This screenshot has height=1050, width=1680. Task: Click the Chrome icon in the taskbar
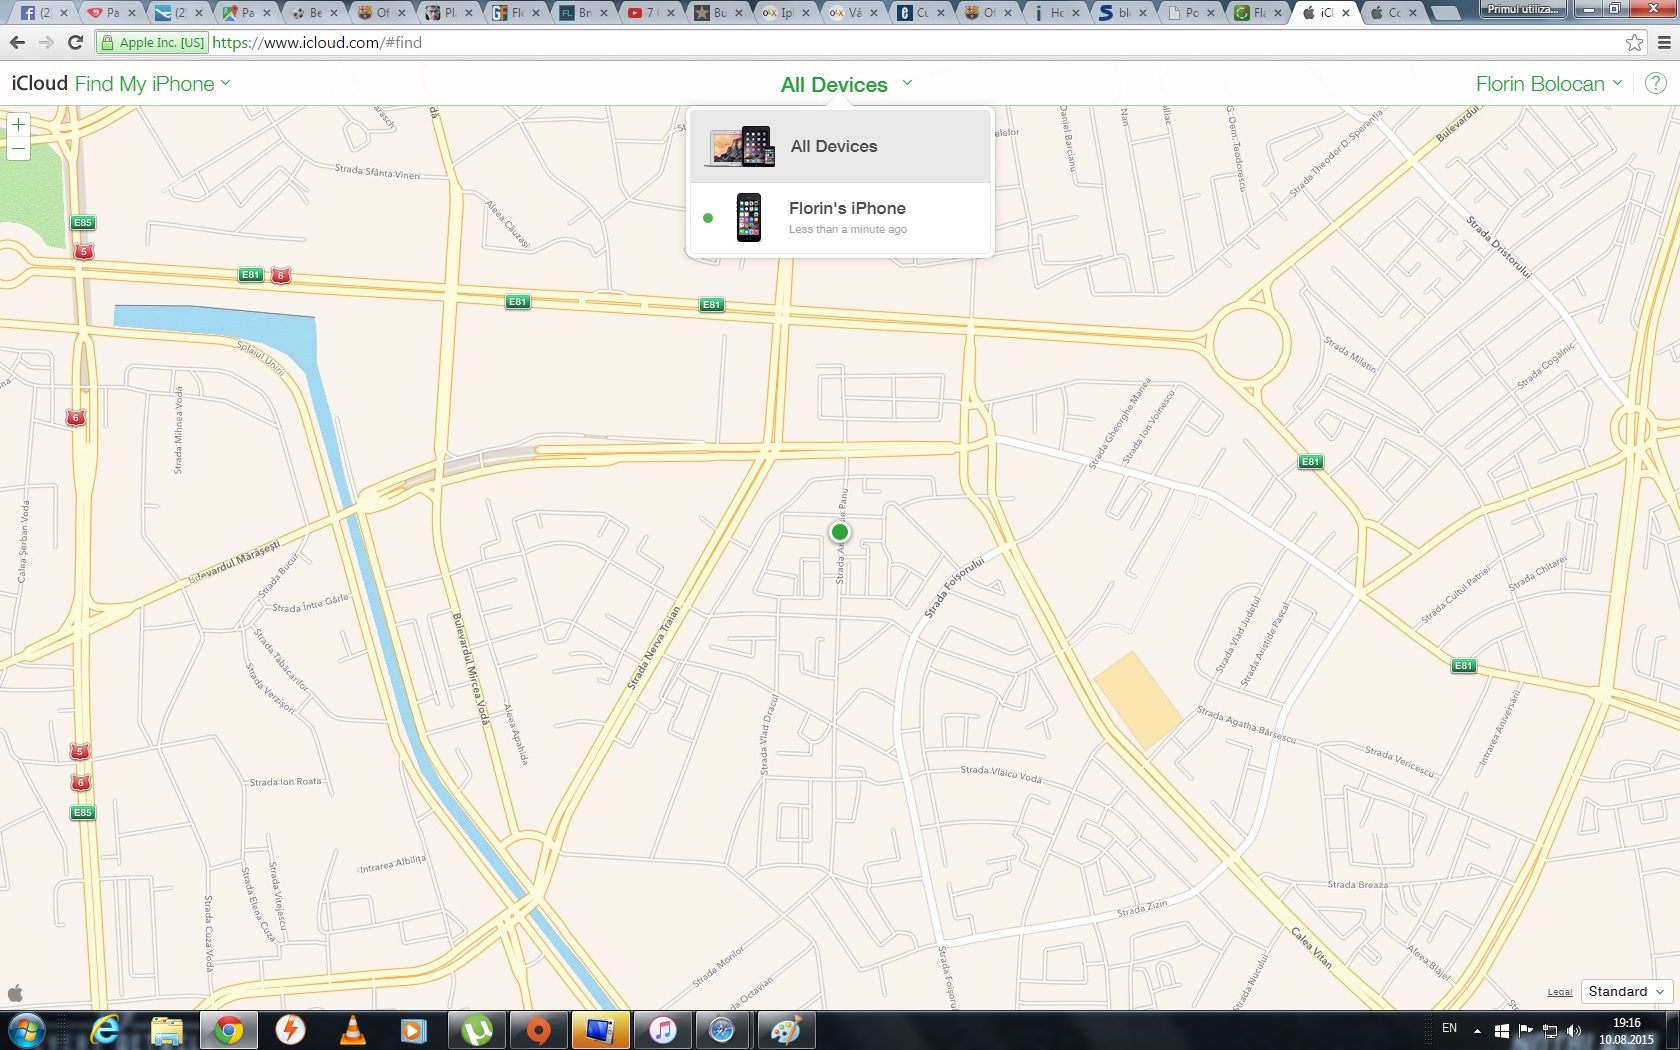(229, 1030)
